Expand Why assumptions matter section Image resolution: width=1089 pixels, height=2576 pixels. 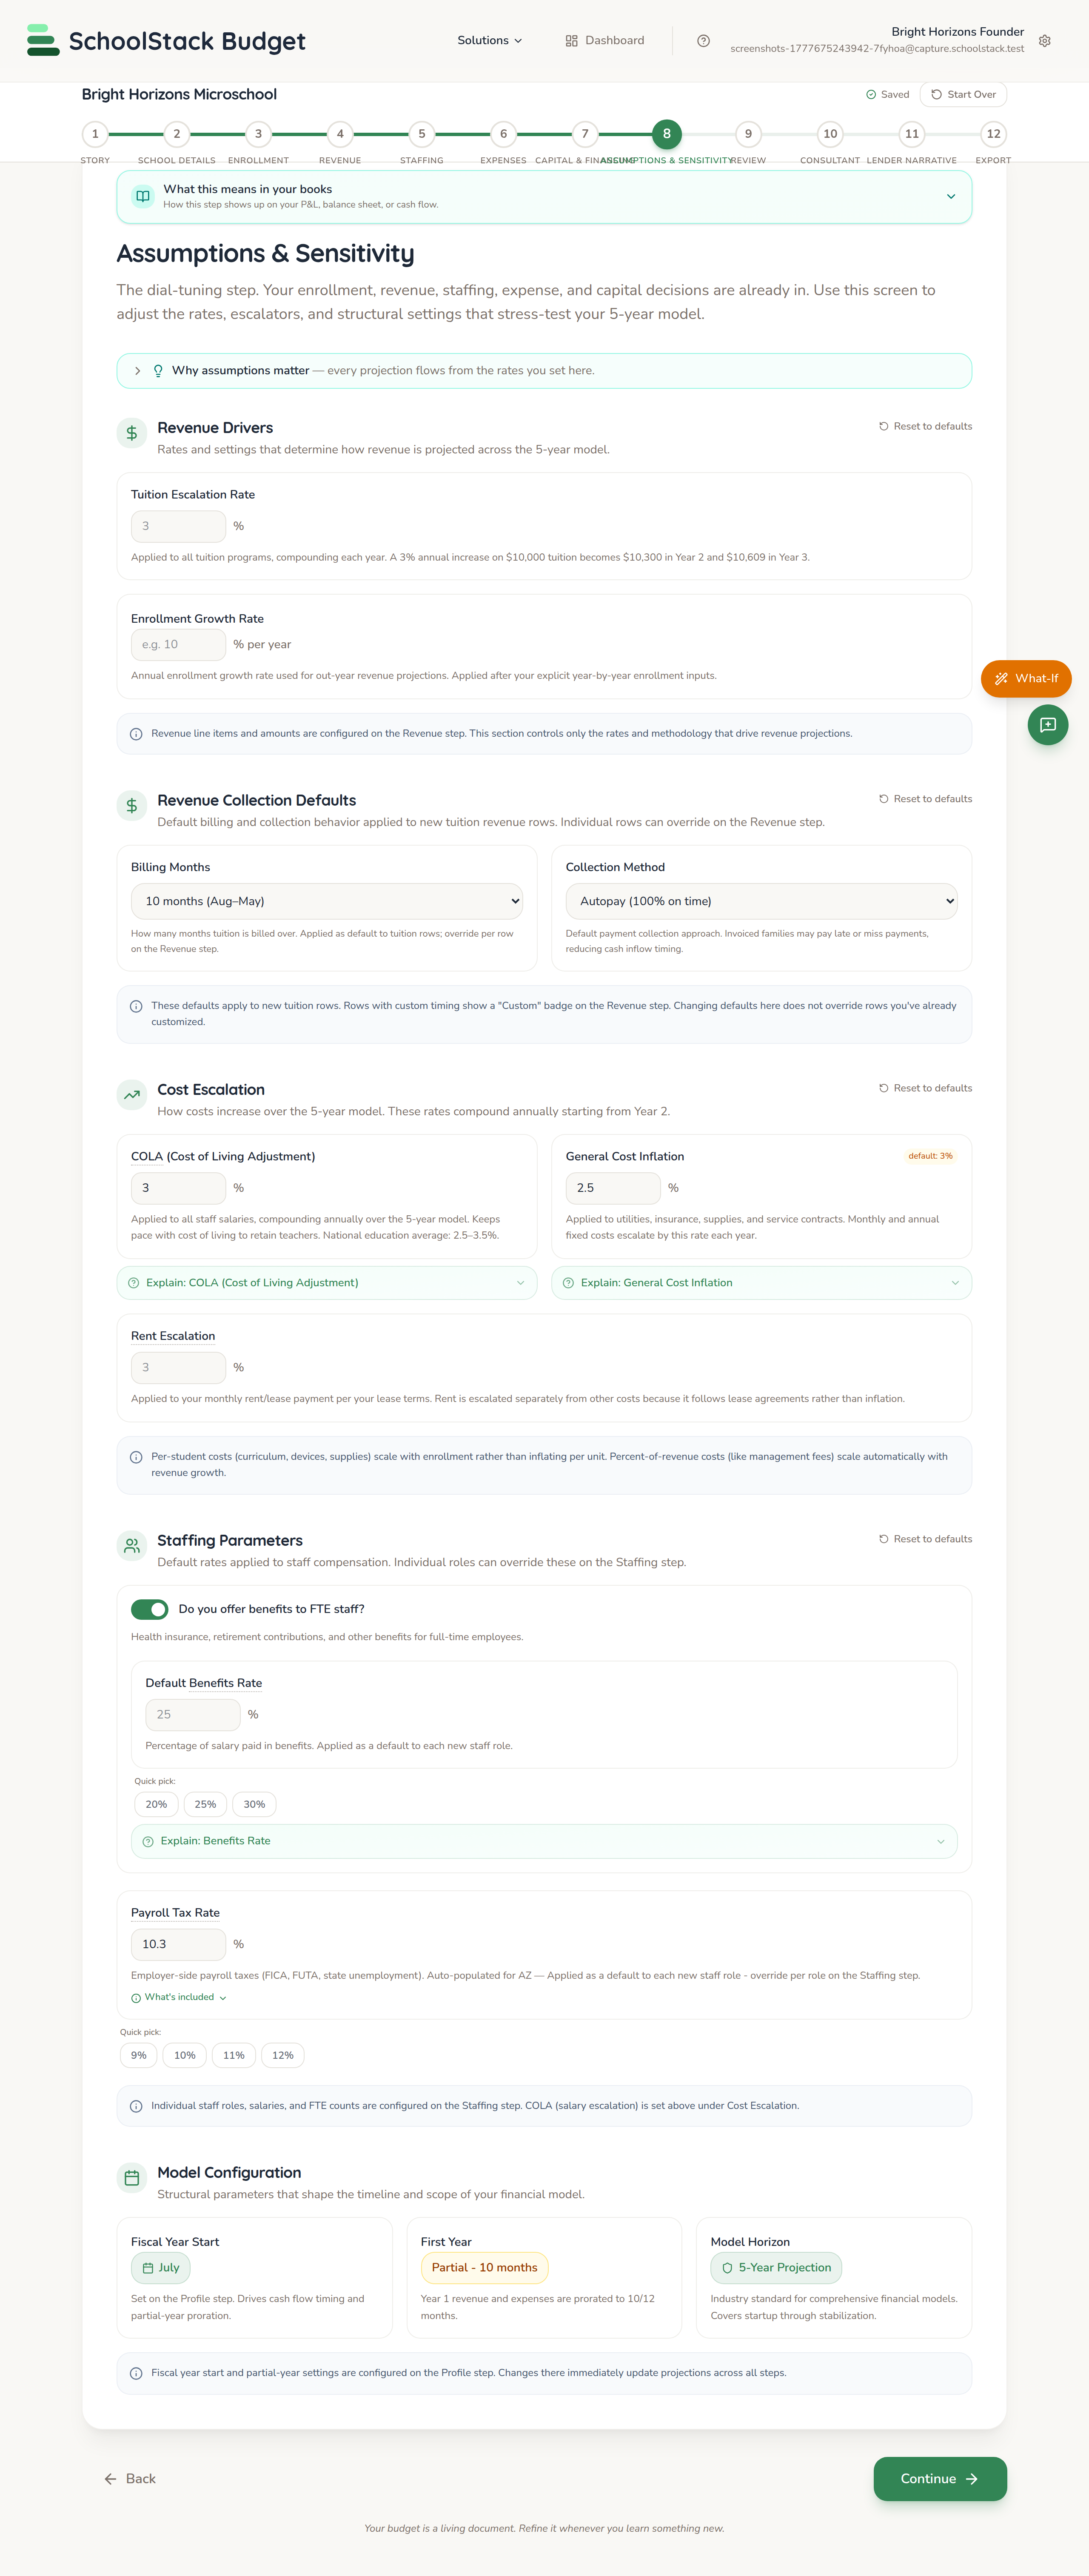pos(544,371)
